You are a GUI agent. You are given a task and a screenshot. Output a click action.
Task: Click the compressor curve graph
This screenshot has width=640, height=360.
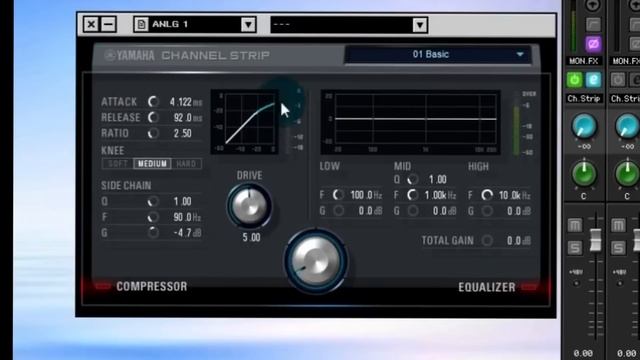244,122
